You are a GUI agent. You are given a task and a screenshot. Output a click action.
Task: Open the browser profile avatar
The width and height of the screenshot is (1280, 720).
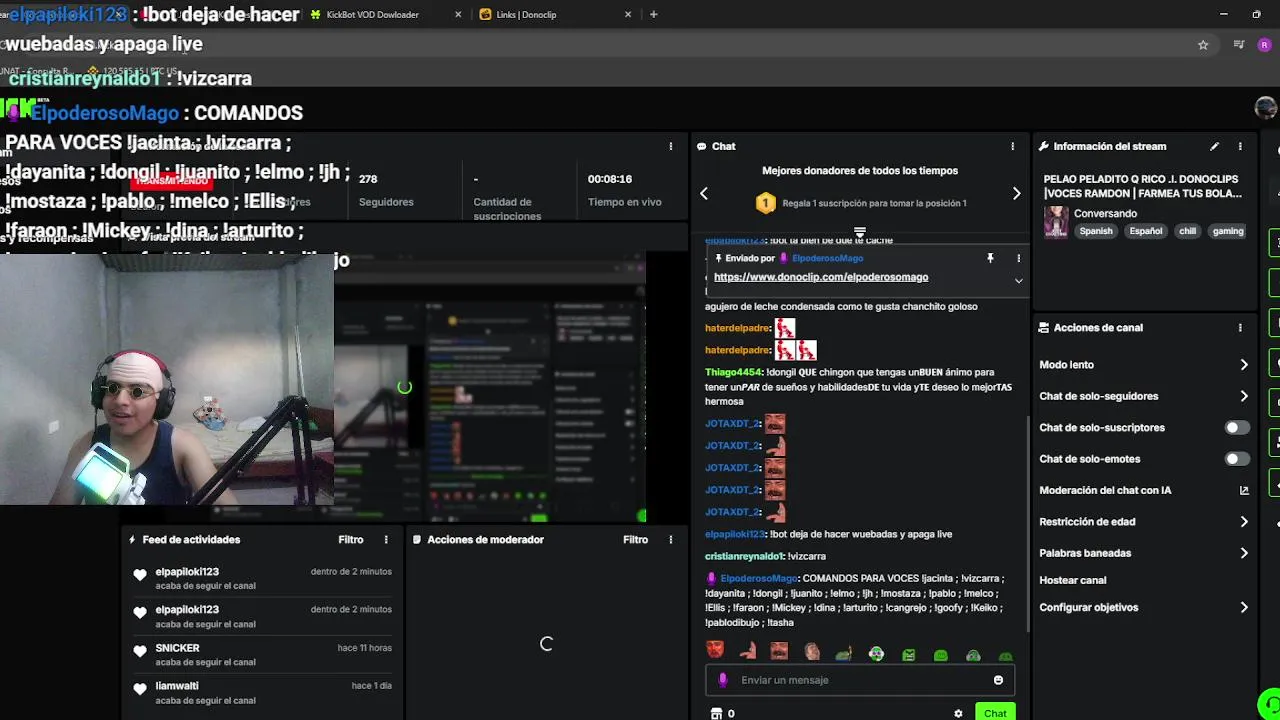1264,45
